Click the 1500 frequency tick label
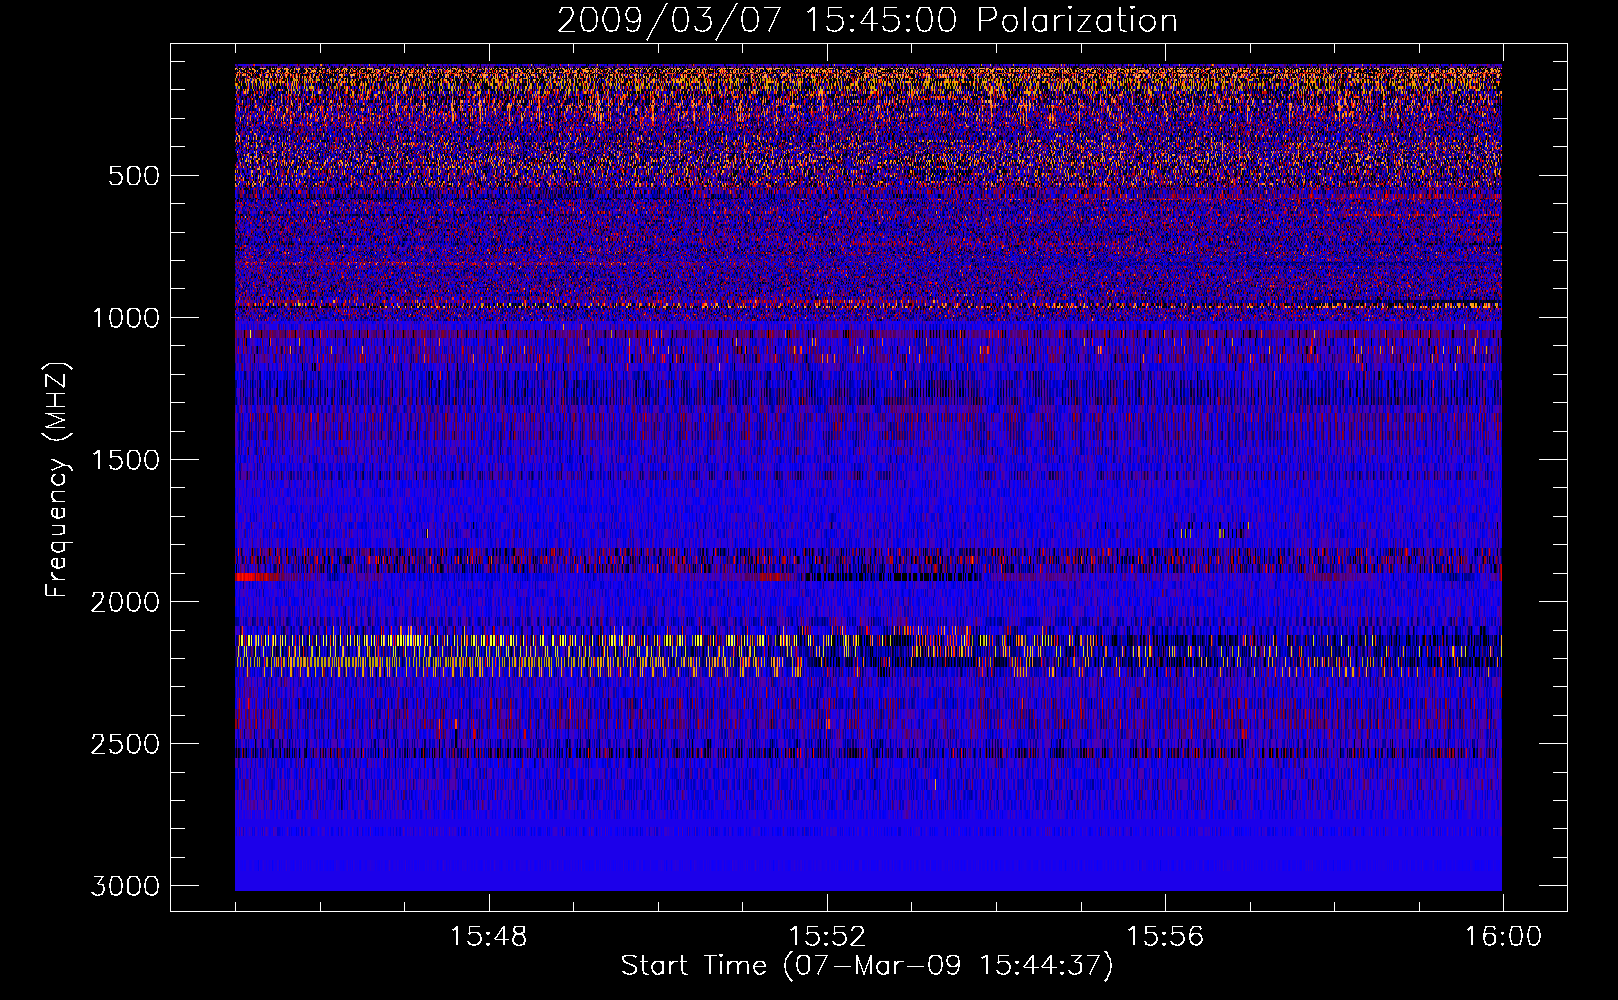Viewport: 1618px width, 1000px height. pos(125,460)
